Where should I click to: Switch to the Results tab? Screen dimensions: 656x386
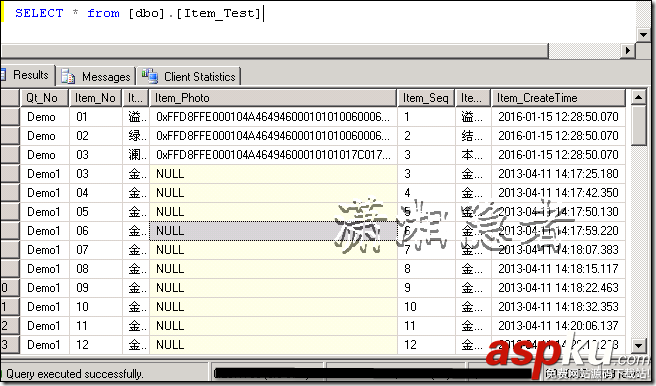point(28,75)
